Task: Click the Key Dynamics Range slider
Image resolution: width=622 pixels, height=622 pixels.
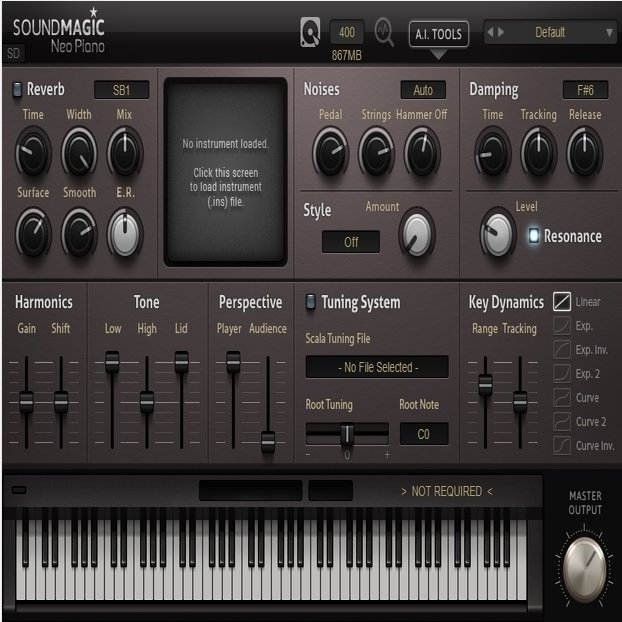Action: pos(485,384)
